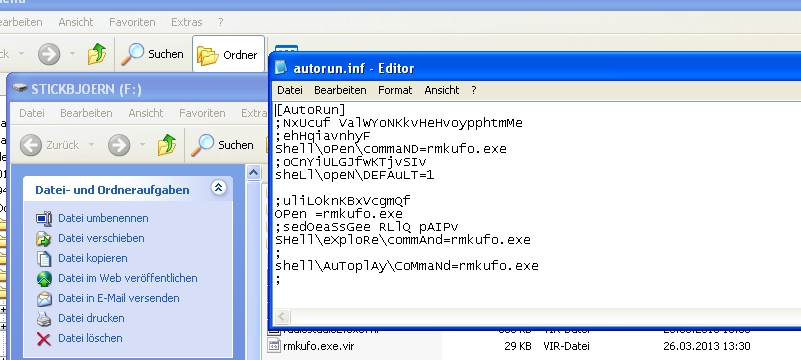Collapse Datei- und Ordneraufgaben panel
Screen dimensions: 801x360
[x=219, y=188]
